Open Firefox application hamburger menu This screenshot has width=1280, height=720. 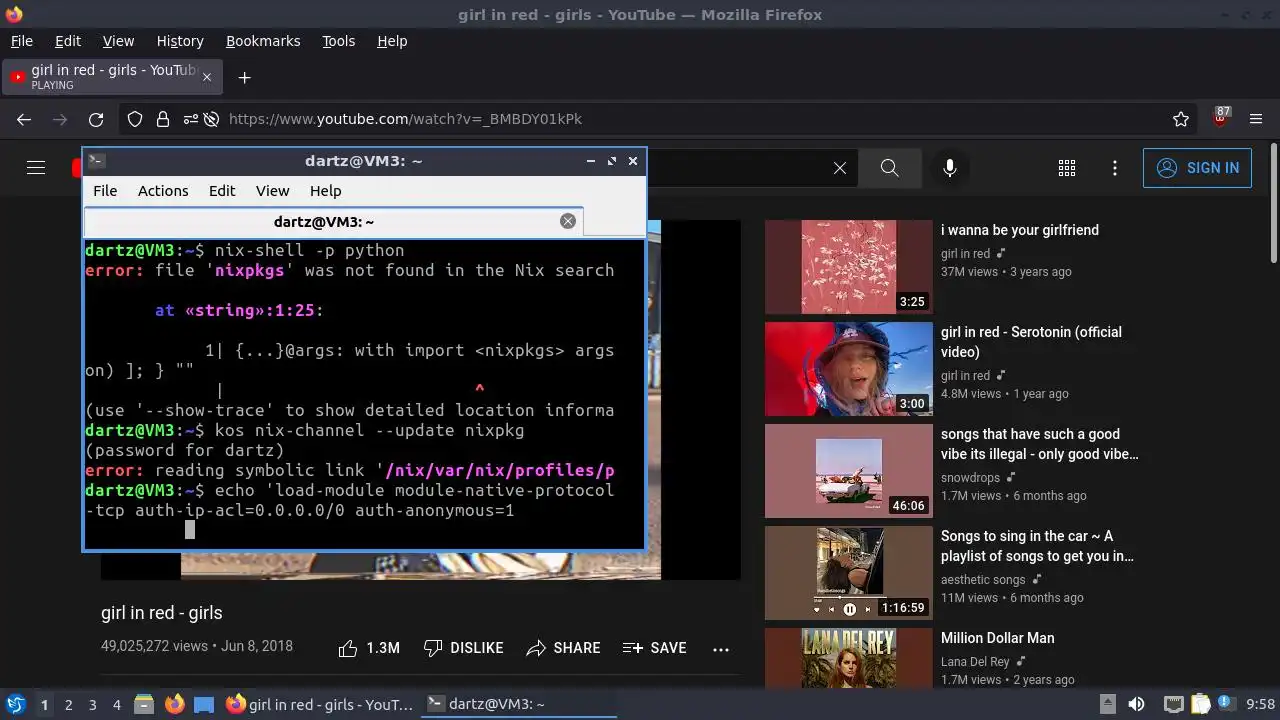coord(1256,119)
